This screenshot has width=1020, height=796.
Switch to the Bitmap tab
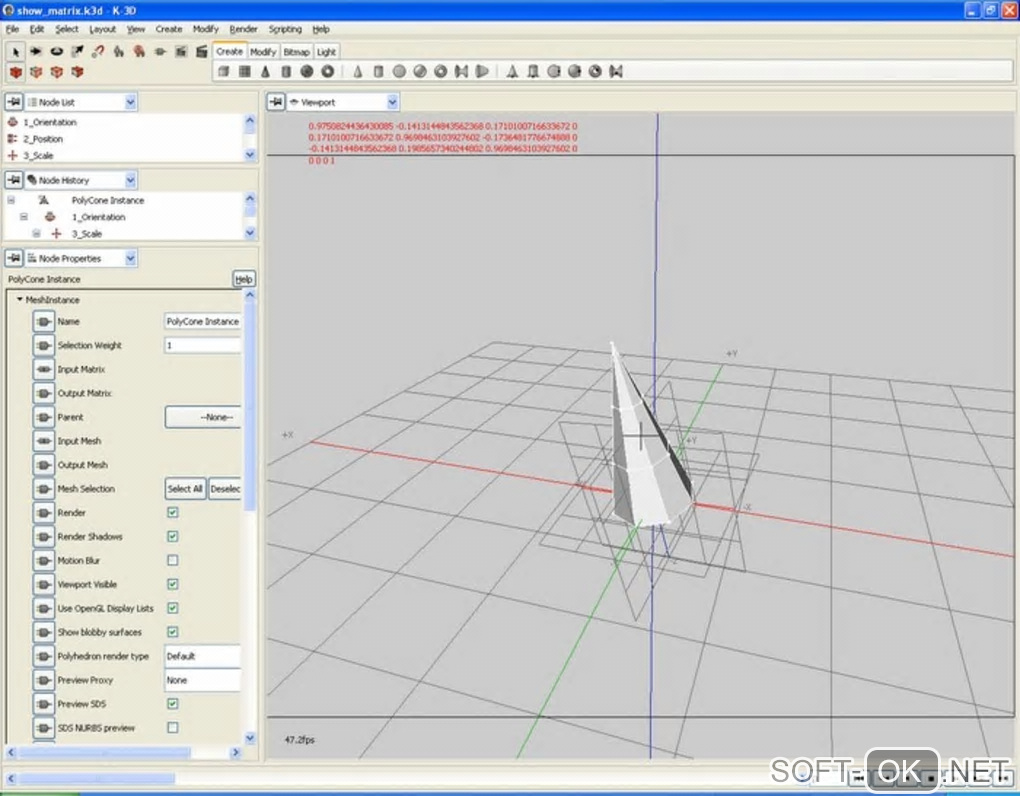click(296, 52)
